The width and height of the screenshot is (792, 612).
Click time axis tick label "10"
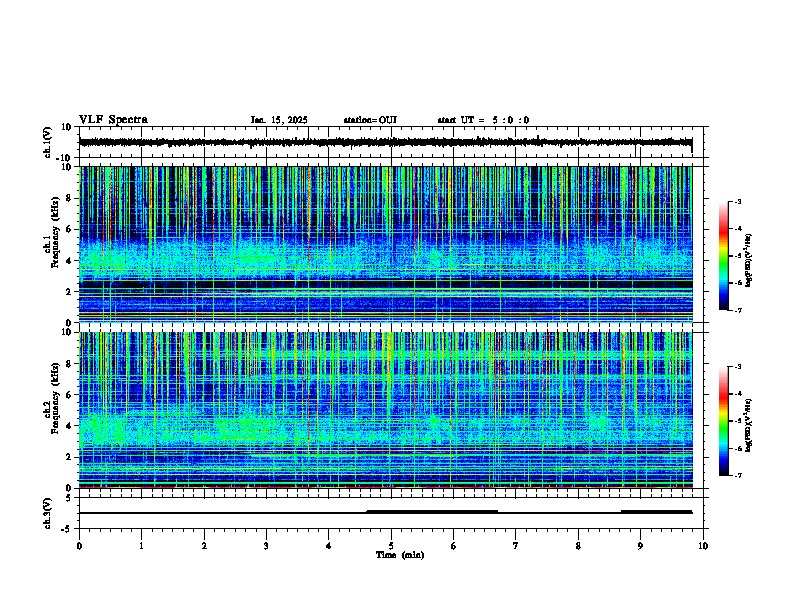703,546
